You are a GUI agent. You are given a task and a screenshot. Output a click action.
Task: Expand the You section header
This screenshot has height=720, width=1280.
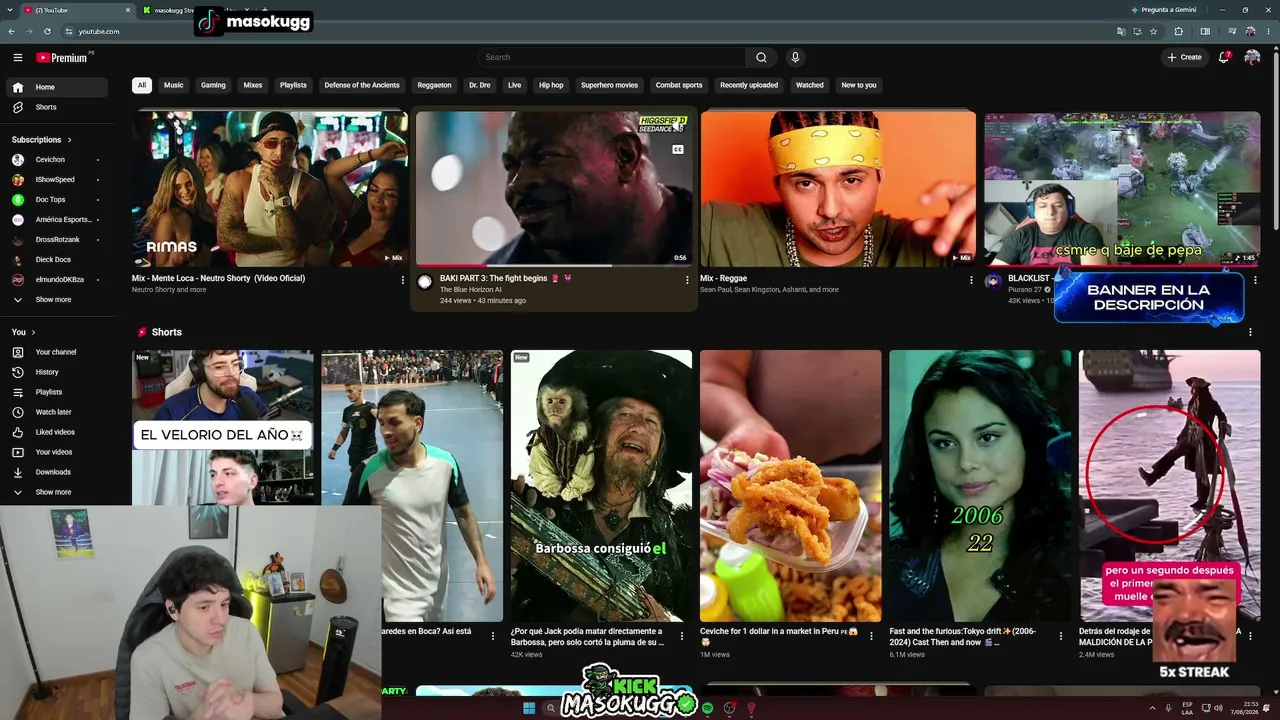(x=24, y=332)
